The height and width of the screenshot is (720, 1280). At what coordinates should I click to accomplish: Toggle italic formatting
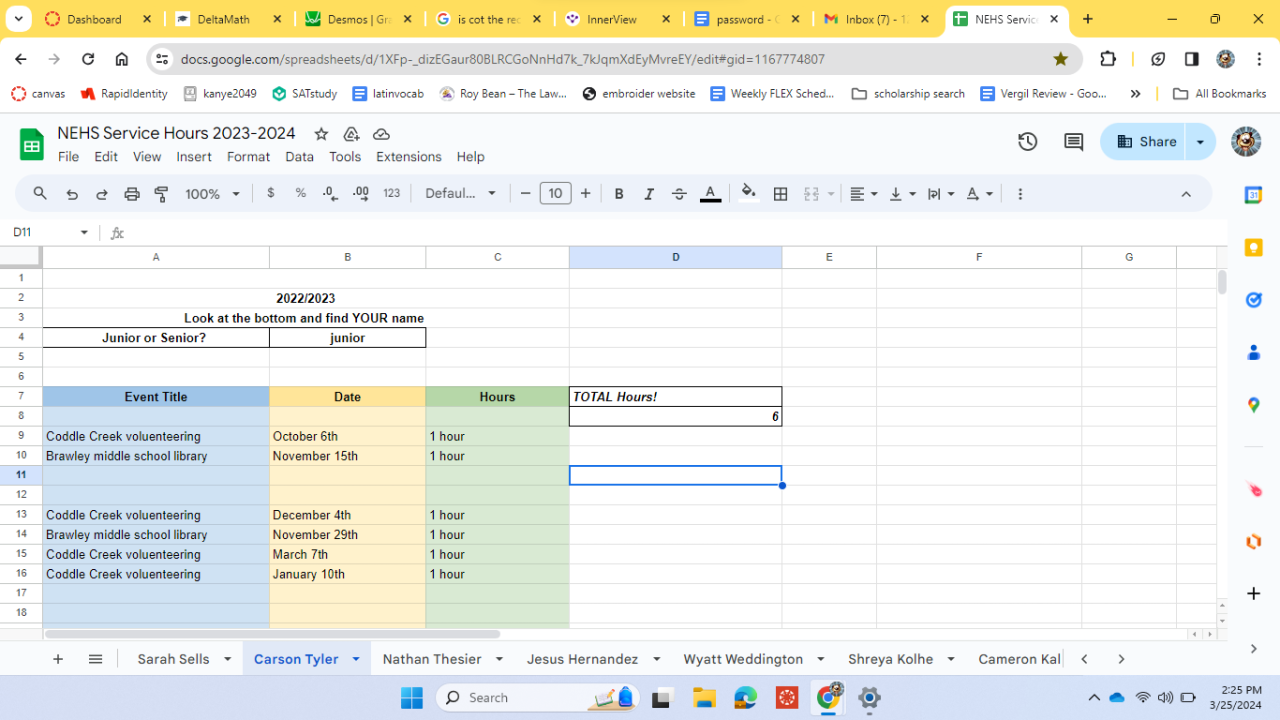pos(649,194)
